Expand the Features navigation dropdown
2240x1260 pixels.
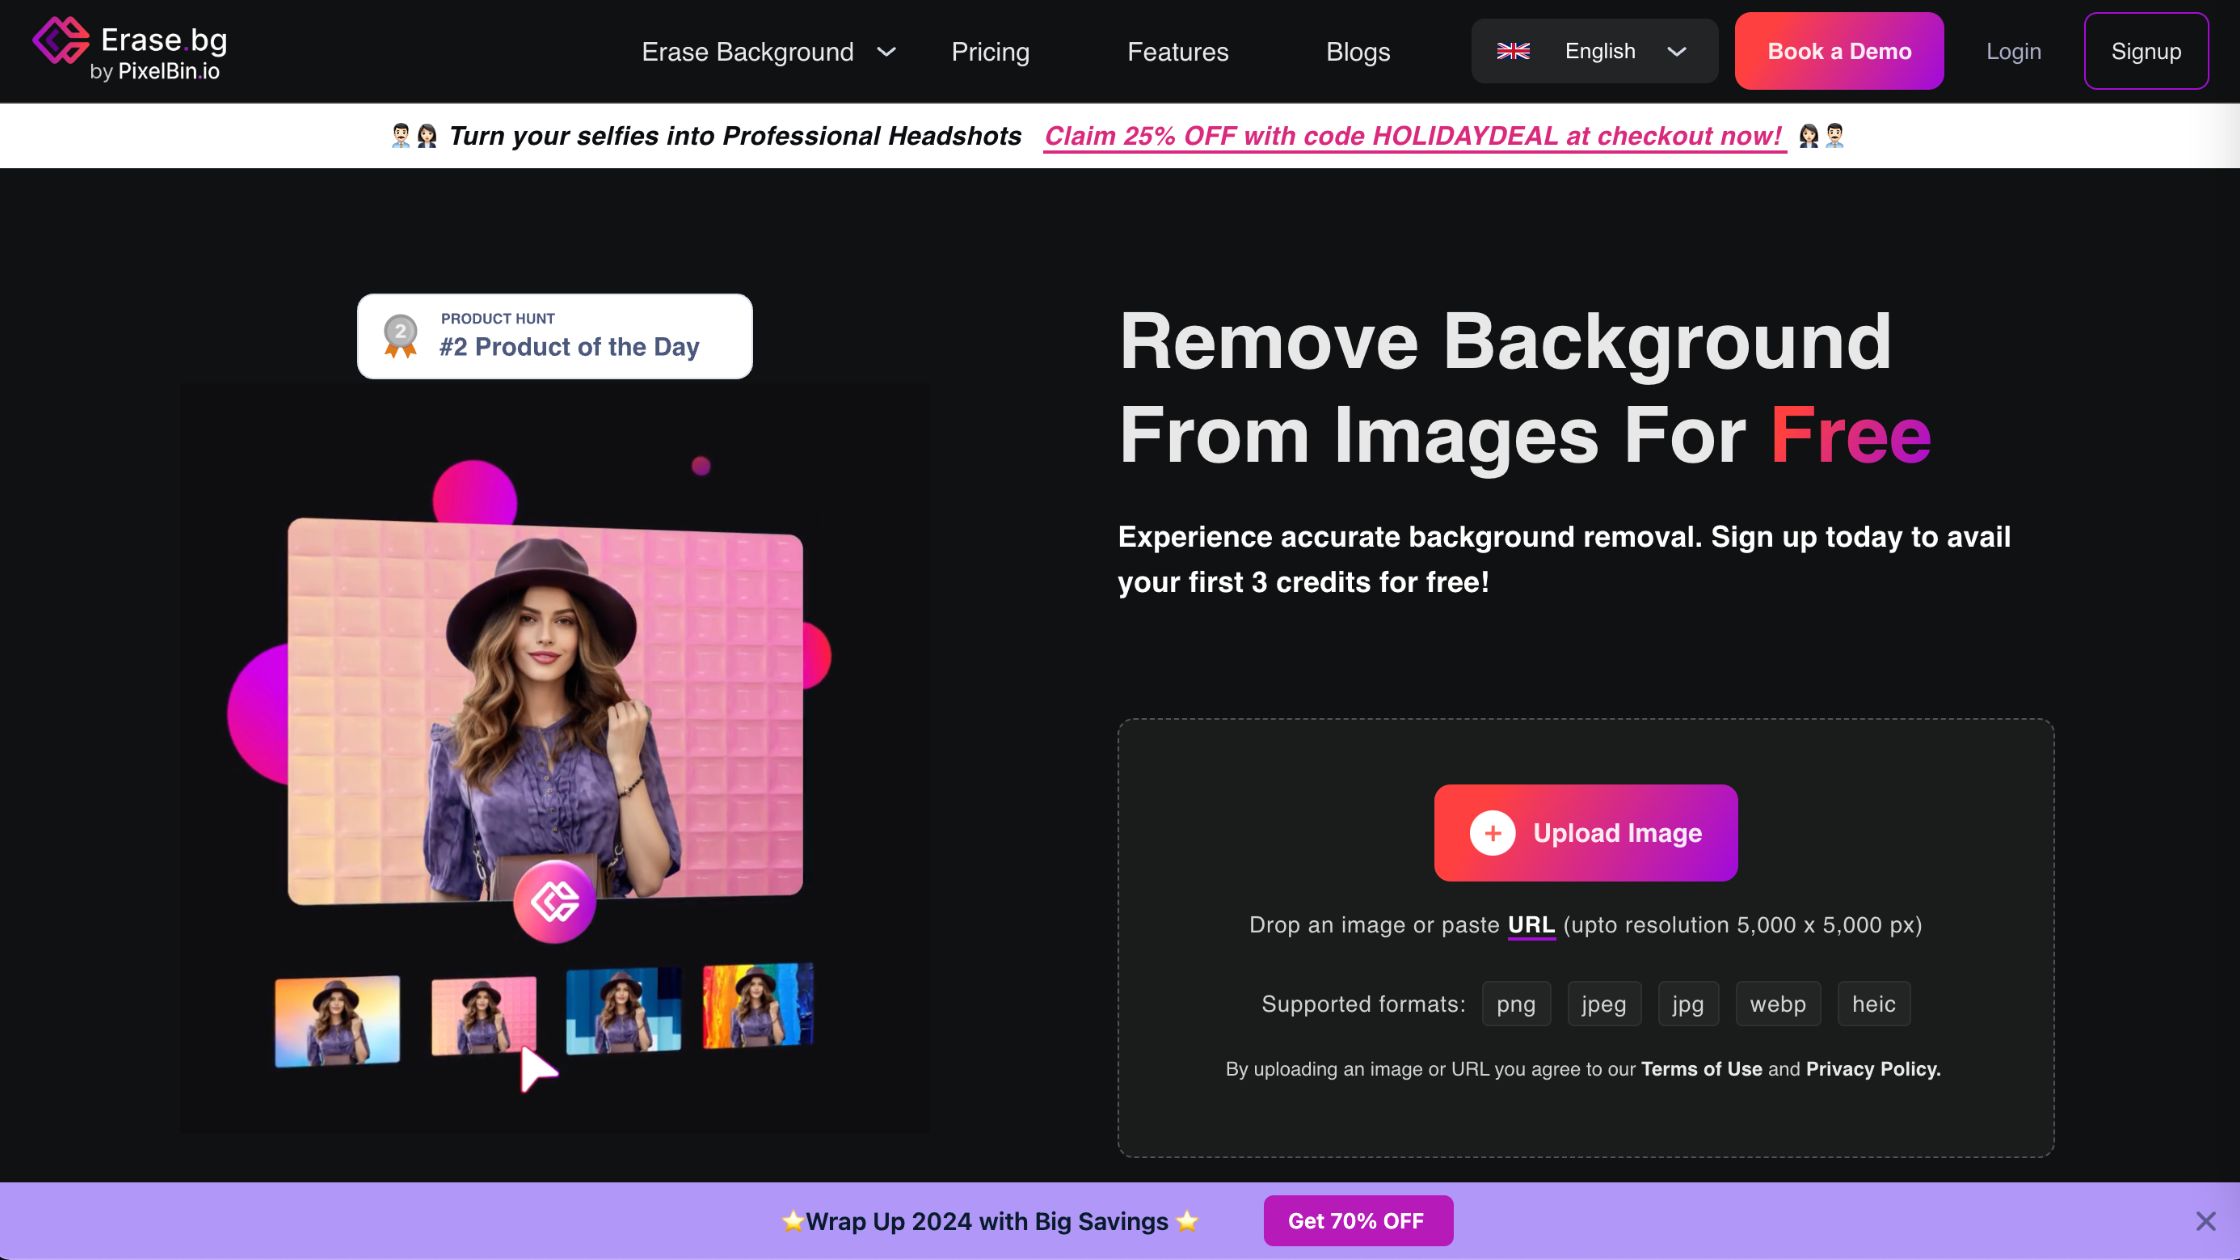(x=1178, y=51)
